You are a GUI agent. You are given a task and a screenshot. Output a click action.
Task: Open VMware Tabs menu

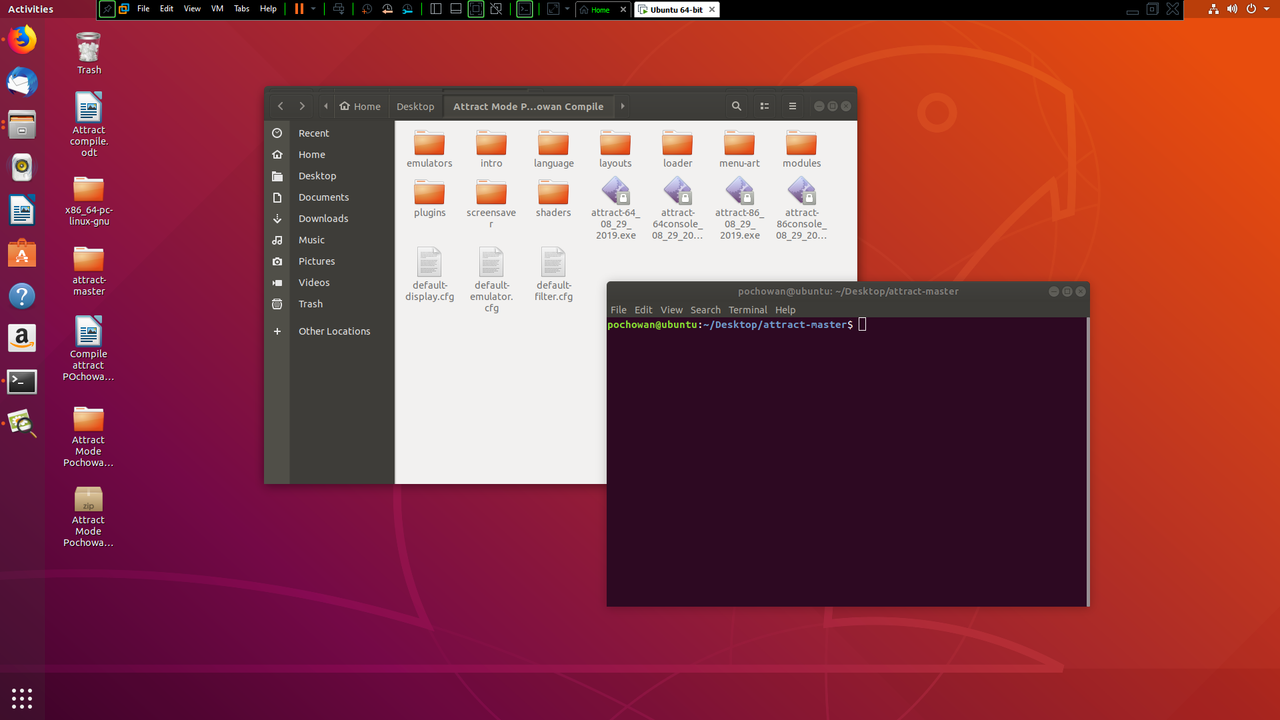[242, 9]
